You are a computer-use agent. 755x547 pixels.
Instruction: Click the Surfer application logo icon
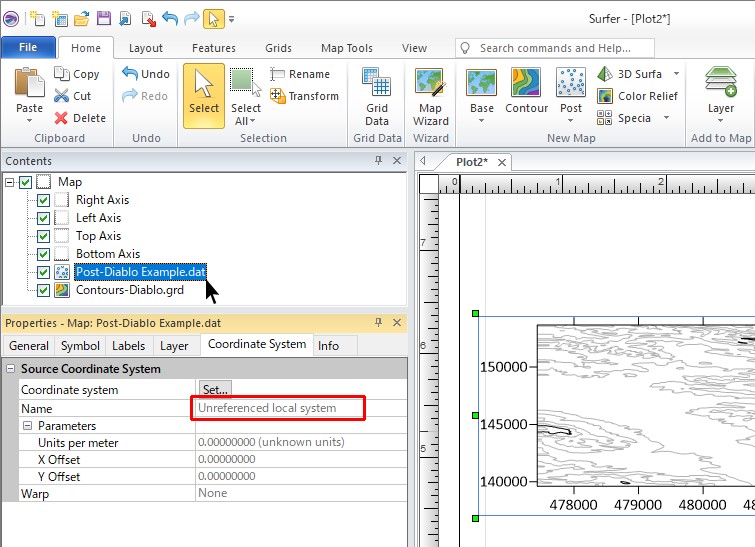pos(11,19)
